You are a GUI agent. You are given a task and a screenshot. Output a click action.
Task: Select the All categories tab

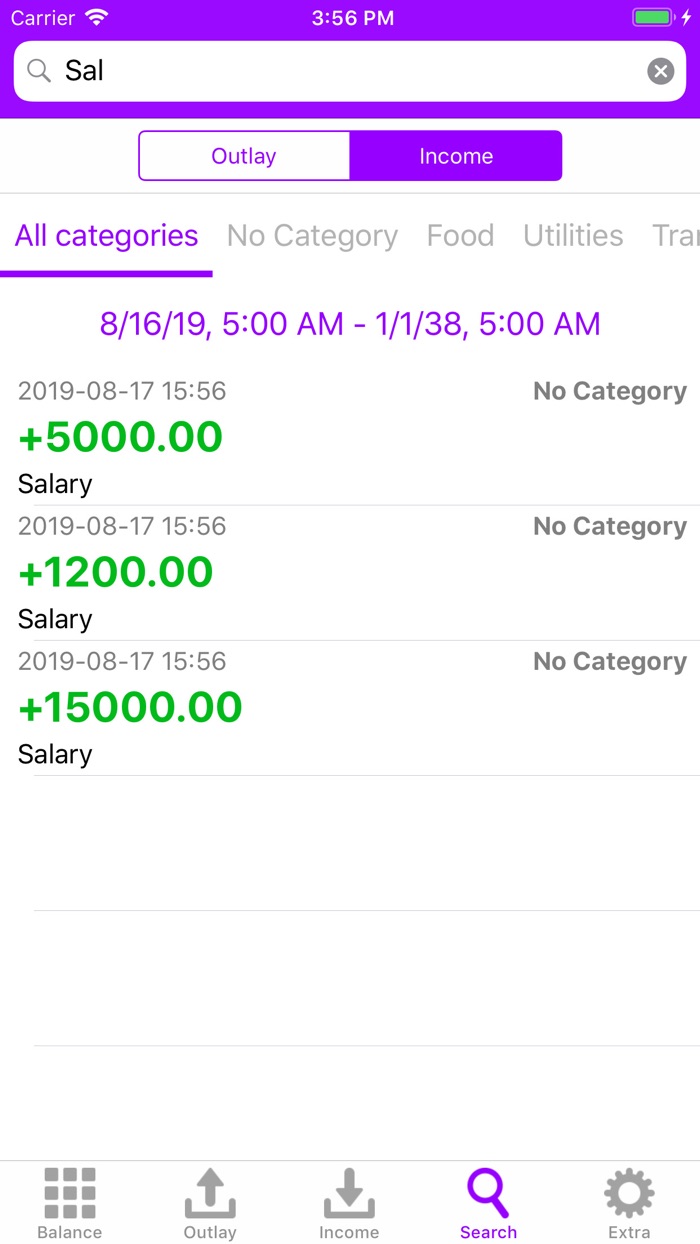point(106,236)
